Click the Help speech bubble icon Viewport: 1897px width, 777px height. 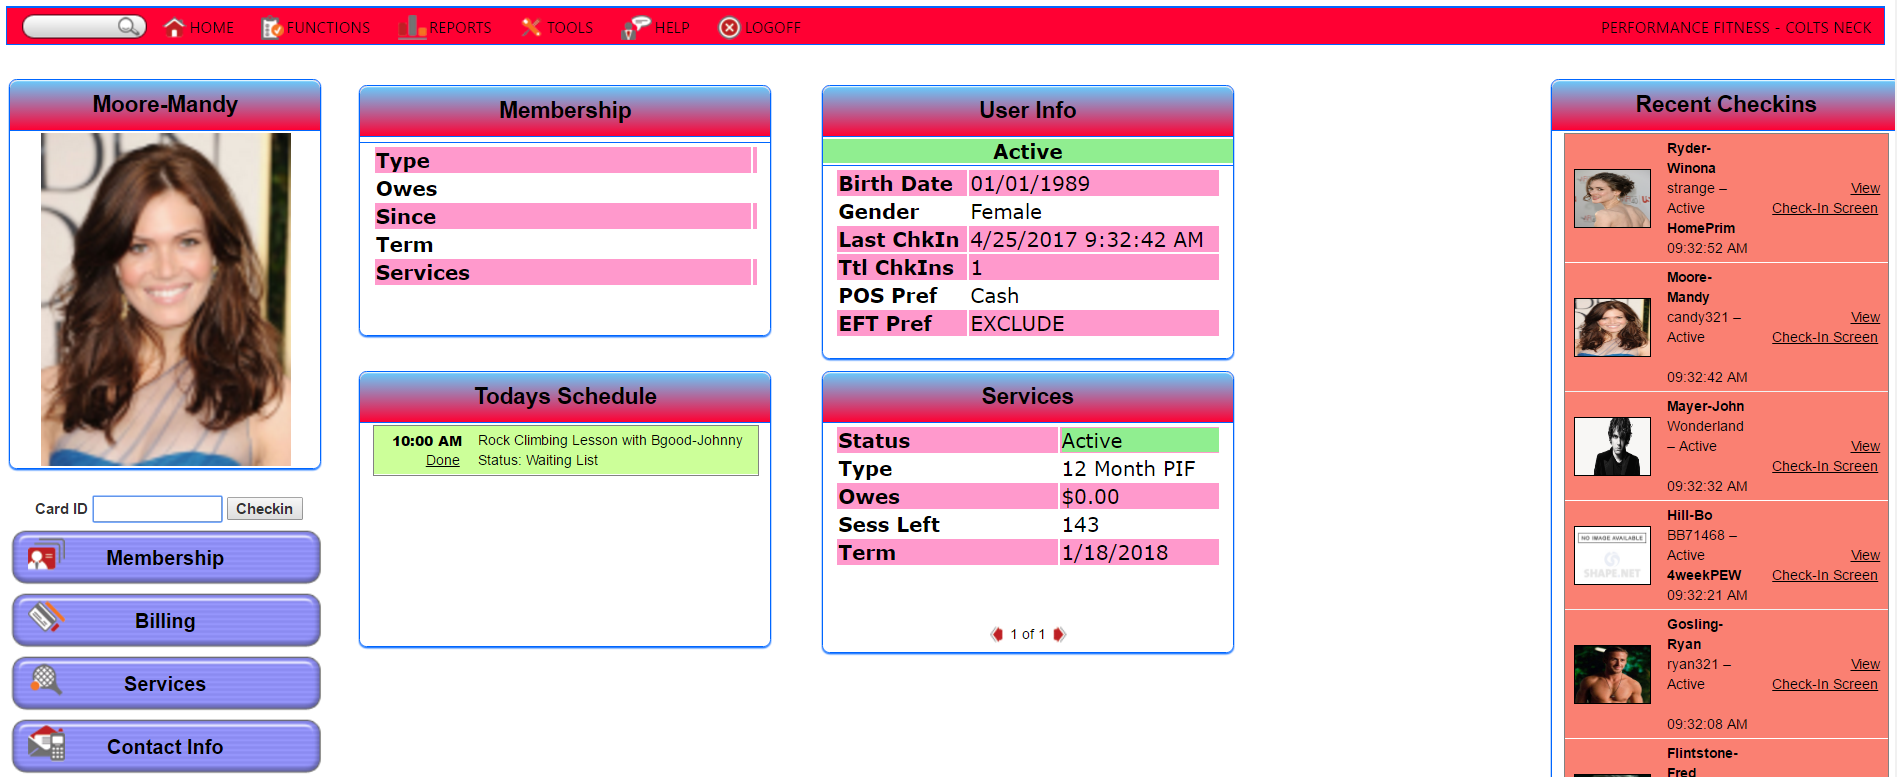pos(635,28)
